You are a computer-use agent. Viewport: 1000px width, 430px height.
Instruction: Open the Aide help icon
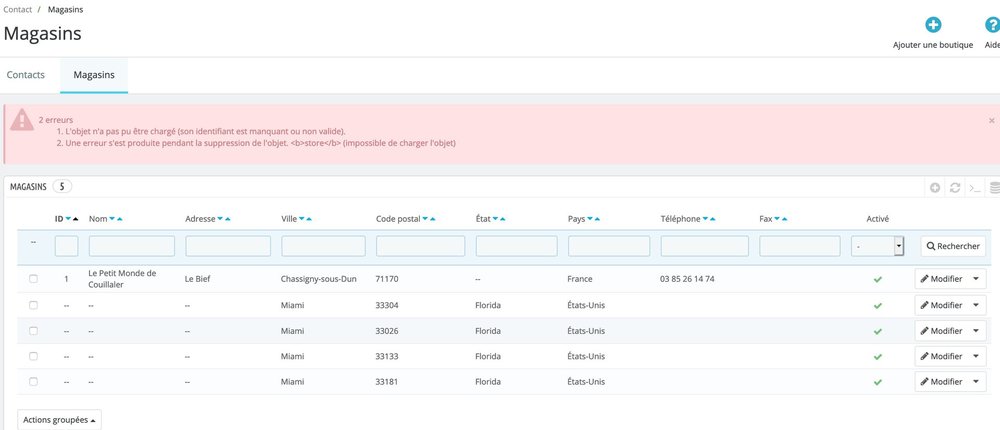click(x=992, y=25)
